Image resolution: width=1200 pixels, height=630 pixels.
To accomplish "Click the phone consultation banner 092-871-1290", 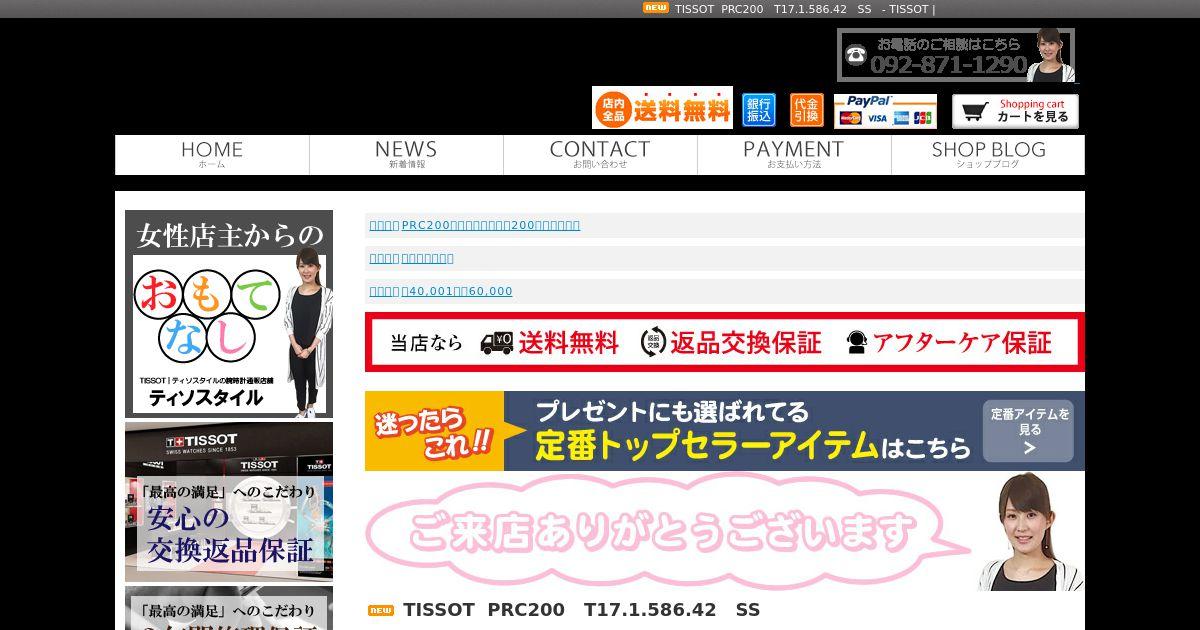I will [956, 55].
